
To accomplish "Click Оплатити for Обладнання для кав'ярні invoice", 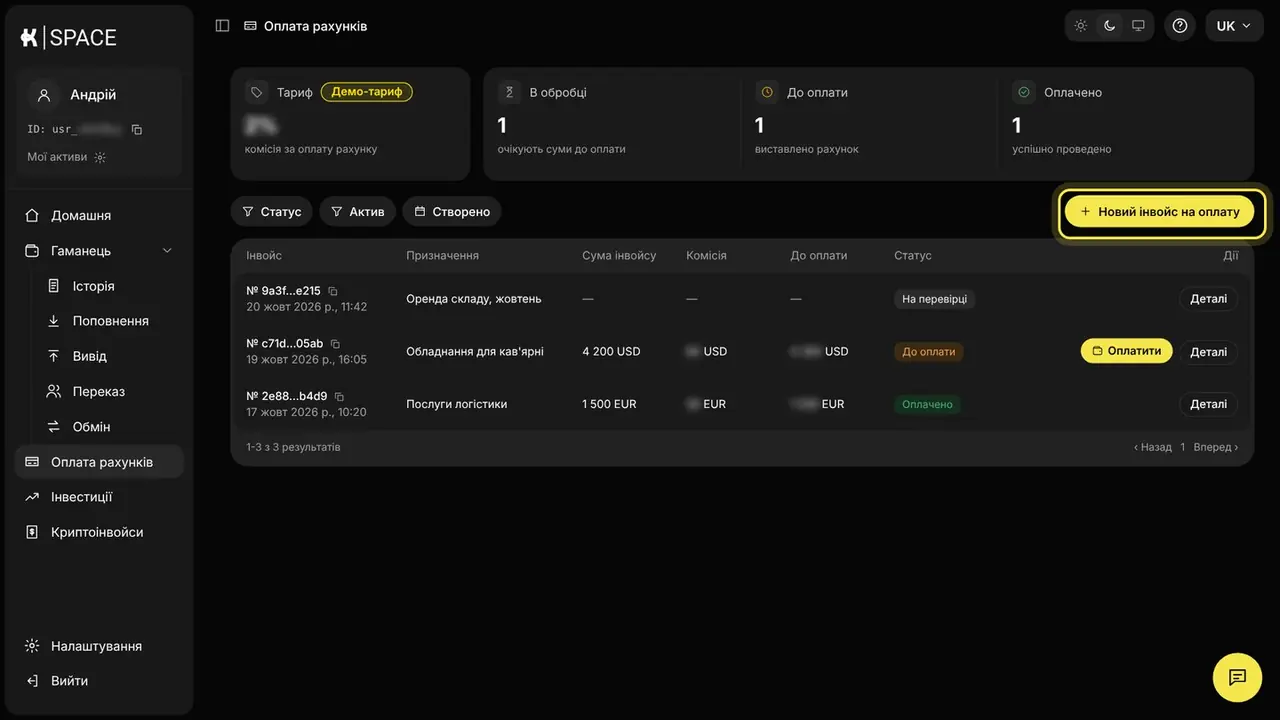I will click(x=1126, y=351).
